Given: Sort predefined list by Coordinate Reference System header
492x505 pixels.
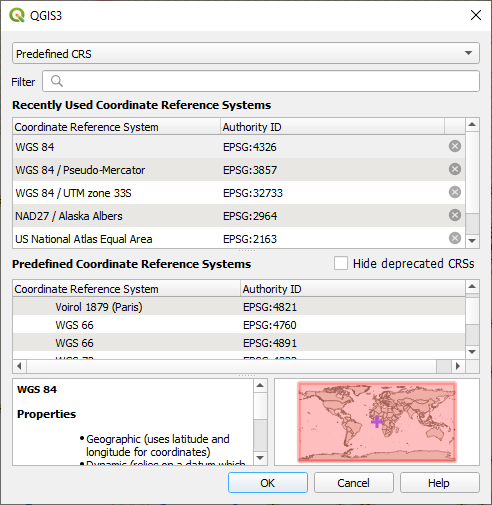Looking at the screenshot, I should [x=127, y=289].
